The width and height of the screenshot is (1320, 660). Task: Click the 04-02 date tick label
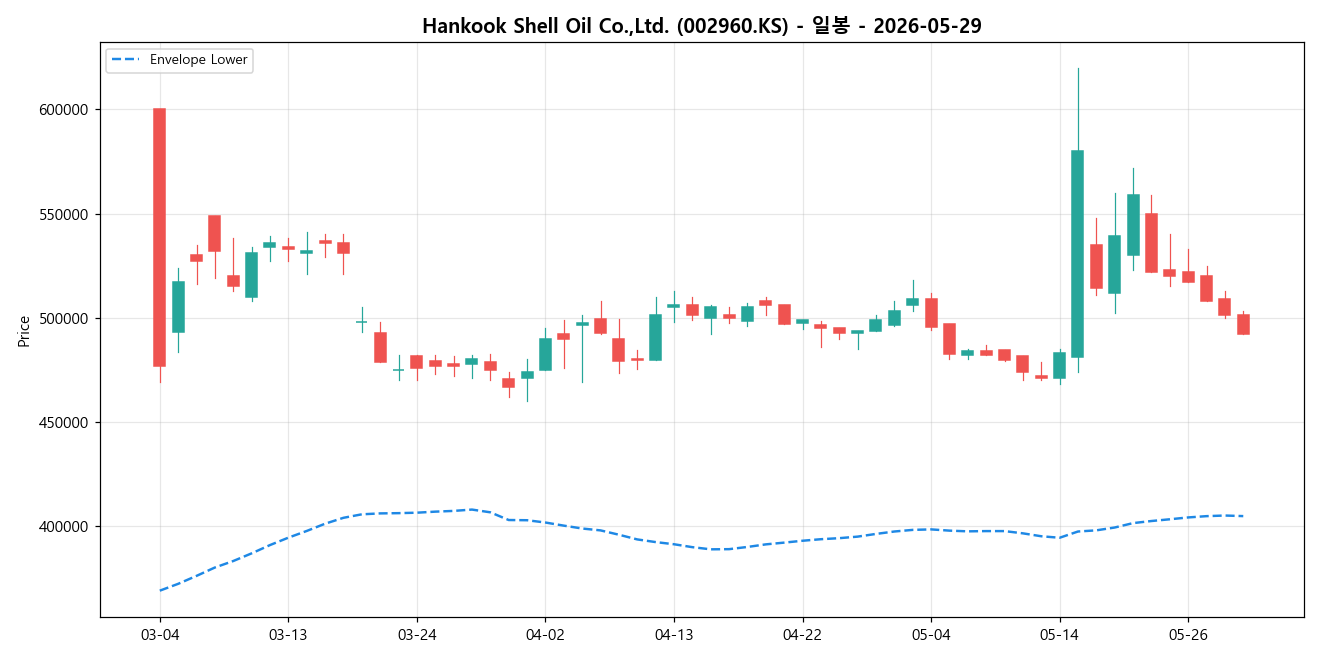(x=545, y=634)
